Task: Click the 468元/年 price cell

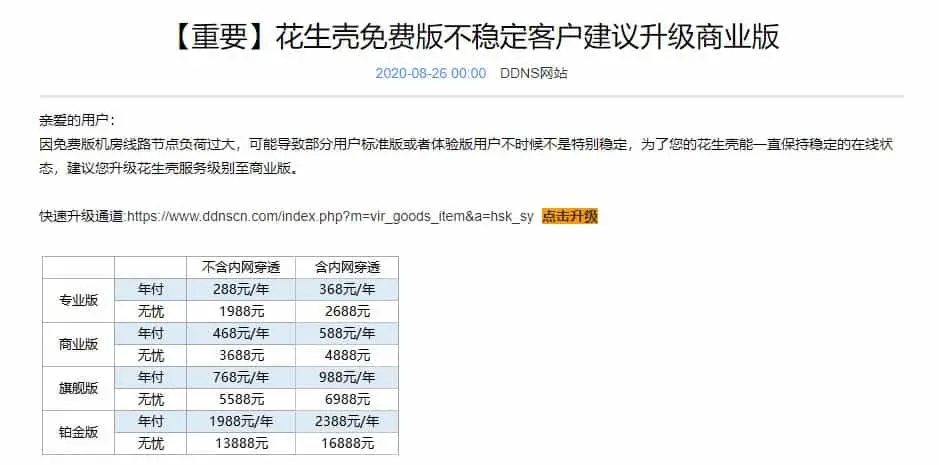Action: pyautogui.click(x=241, y=334)
